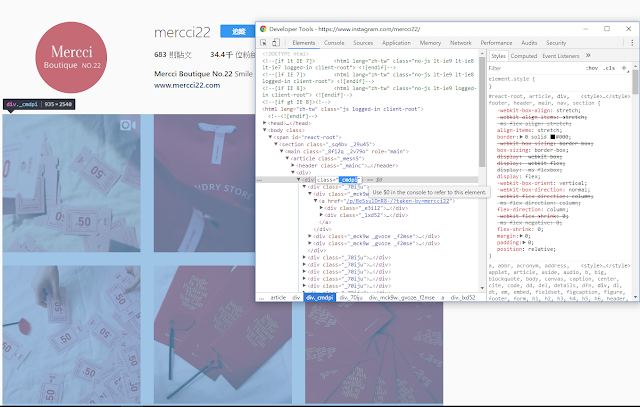Click the href link taken-by=mercci22

tap(398, 201)
